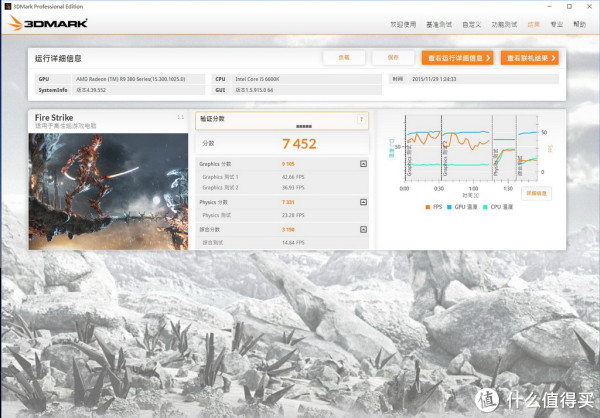
Task: Click the CPU value Intel Core i5 6600K
Action: coord(257,79)
